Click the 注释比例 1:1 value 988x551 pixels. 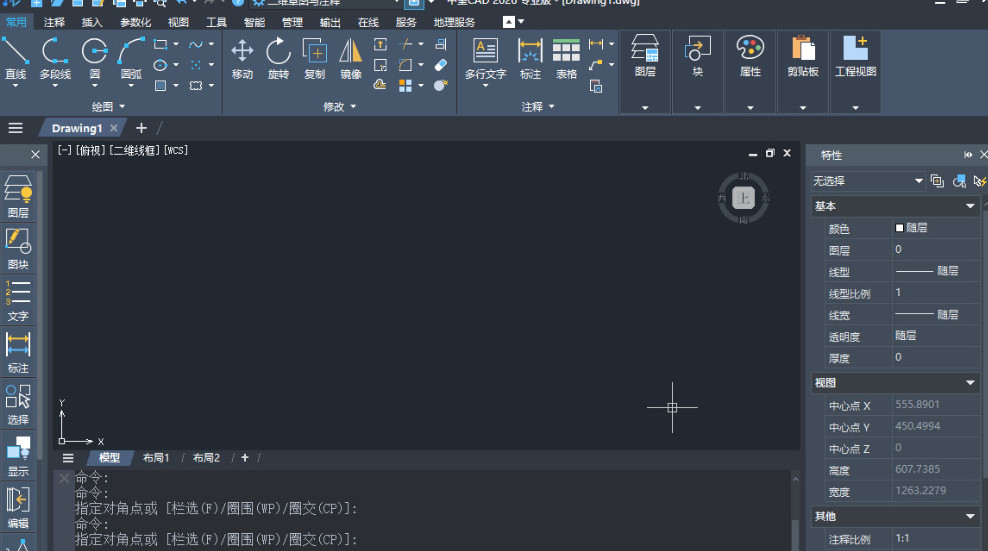tap(936, 538)
